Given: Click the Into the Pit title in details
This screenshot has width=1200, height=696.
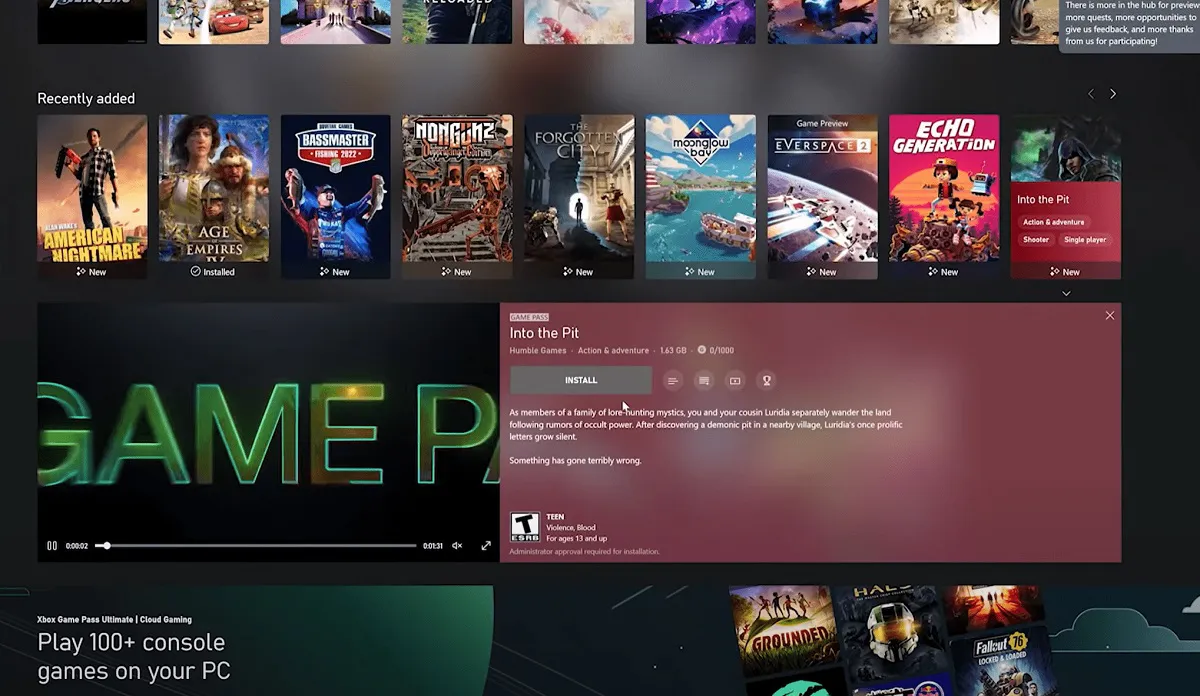Looking at the screenshot, I should 544,333.
